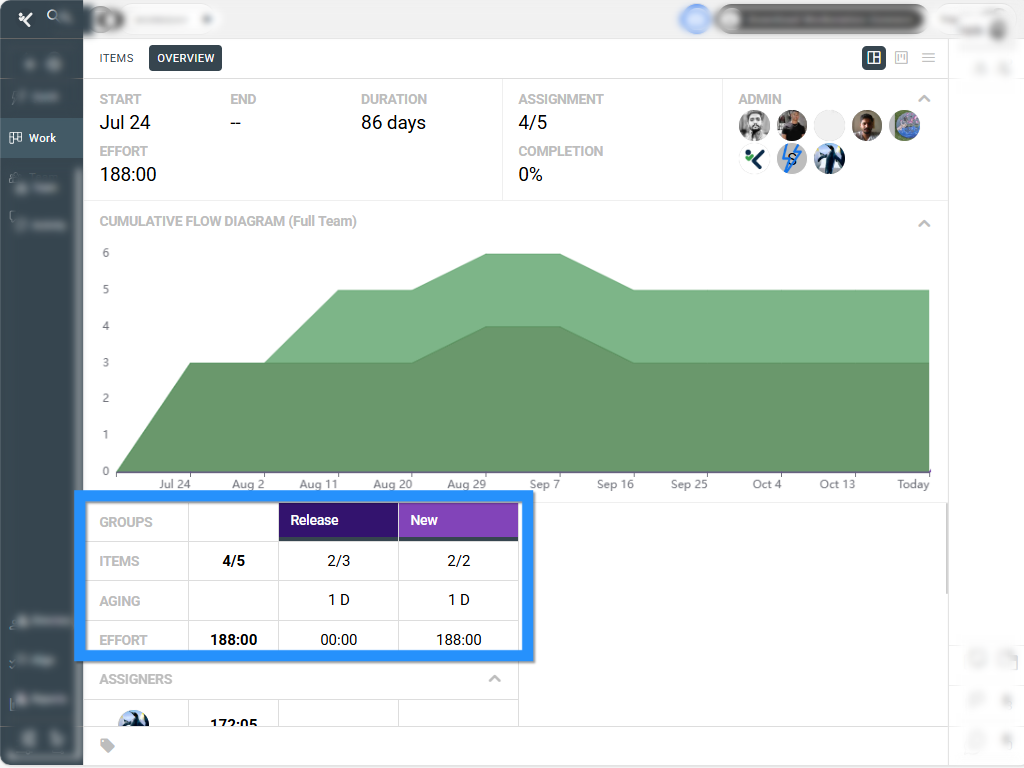The width and height of the screenshot is (1024, 768).
Task: Click the Kendo logo icon at top left
Action: point(26,19)
